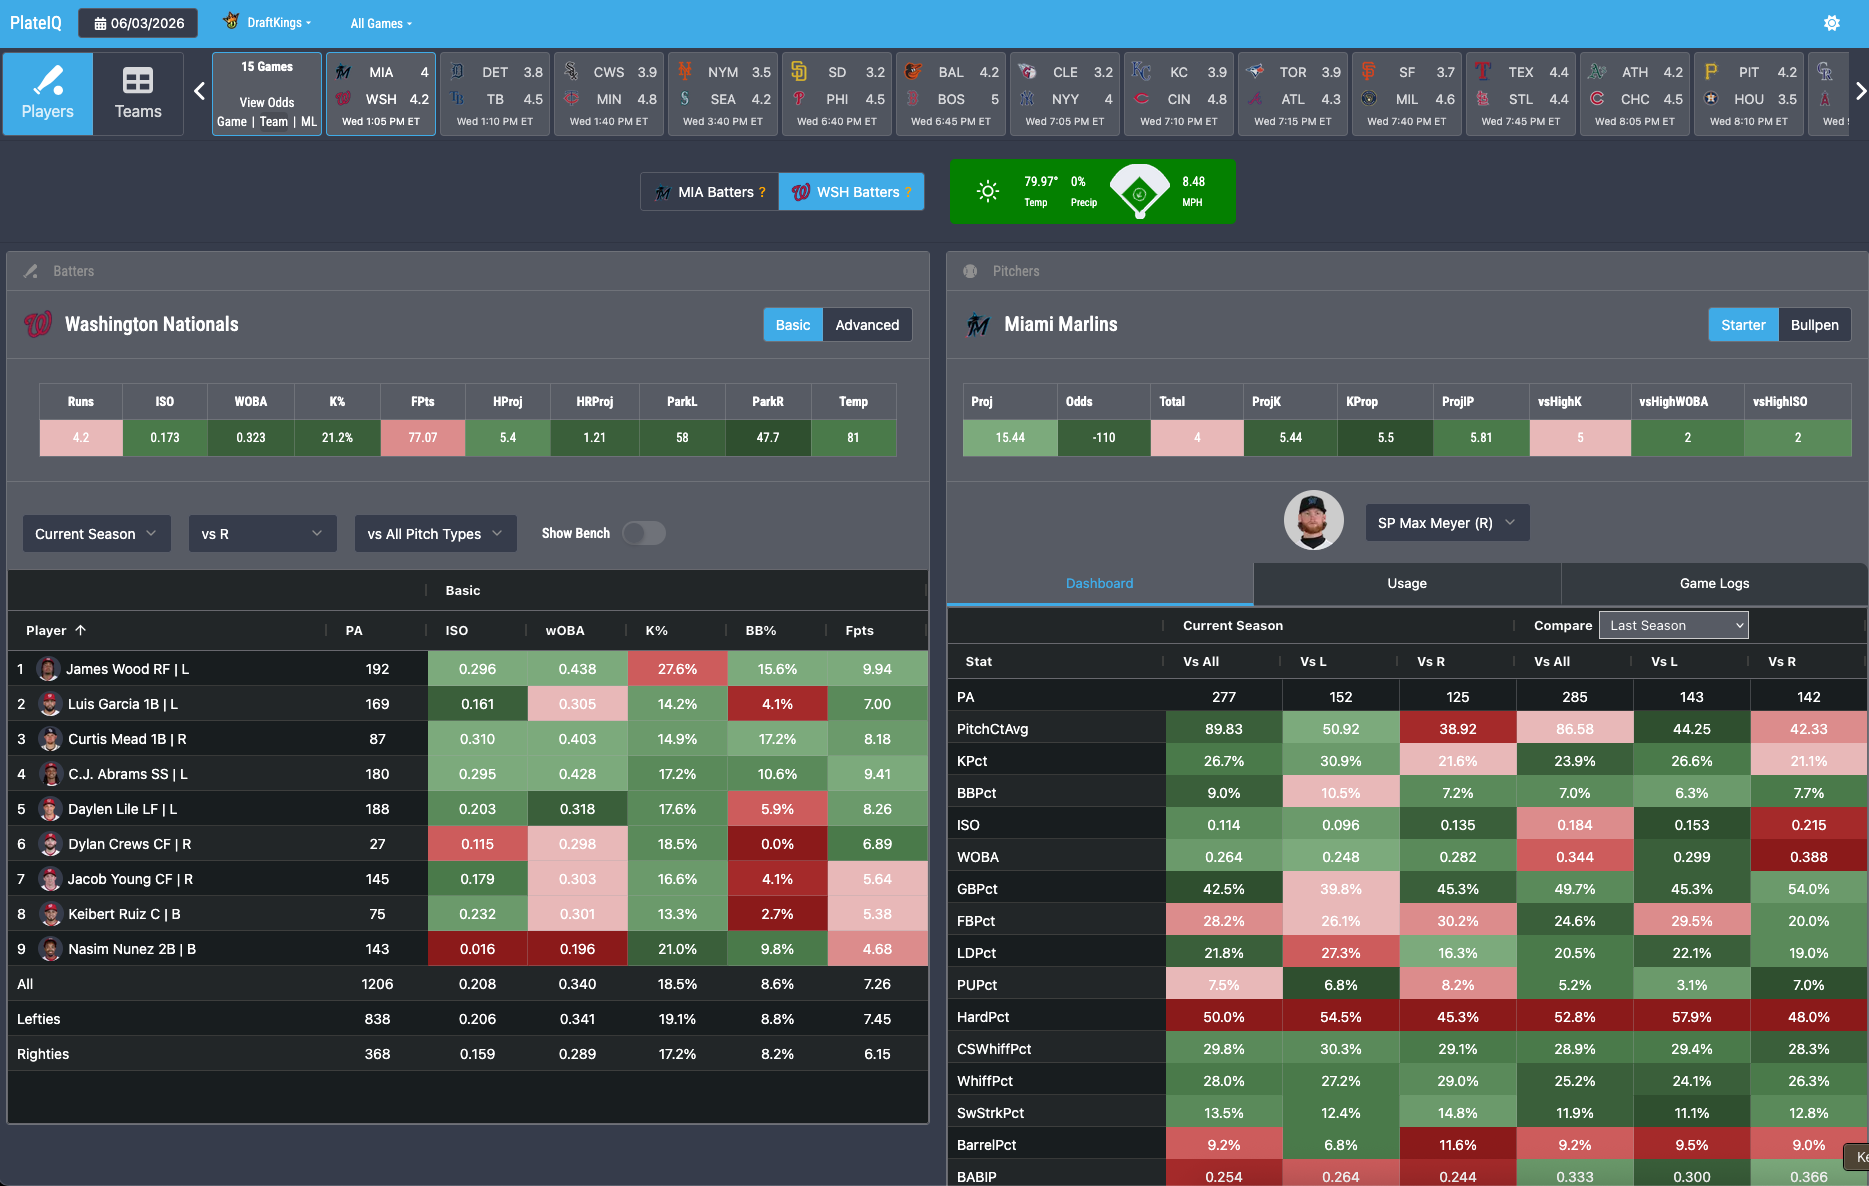Click the ML odds link
The height and width of the screenshot is (1186, 1869).
click(309, 122)
